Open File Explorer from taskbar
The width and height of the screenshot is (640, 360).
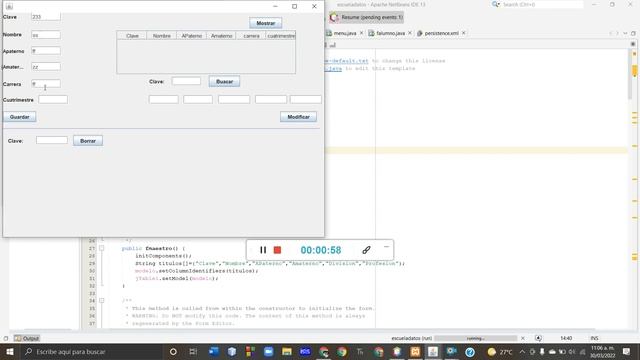tap(287, 351)
